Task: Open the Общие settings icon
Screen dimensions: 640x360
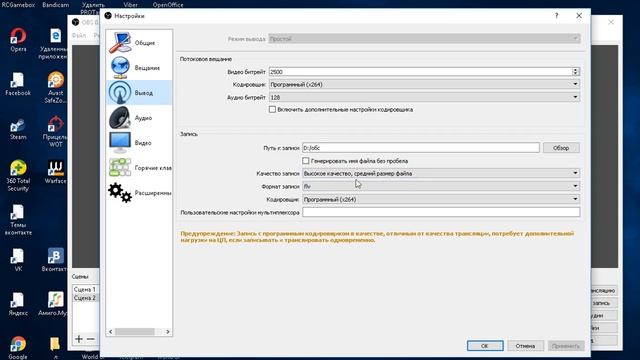Action: [120, 43]
